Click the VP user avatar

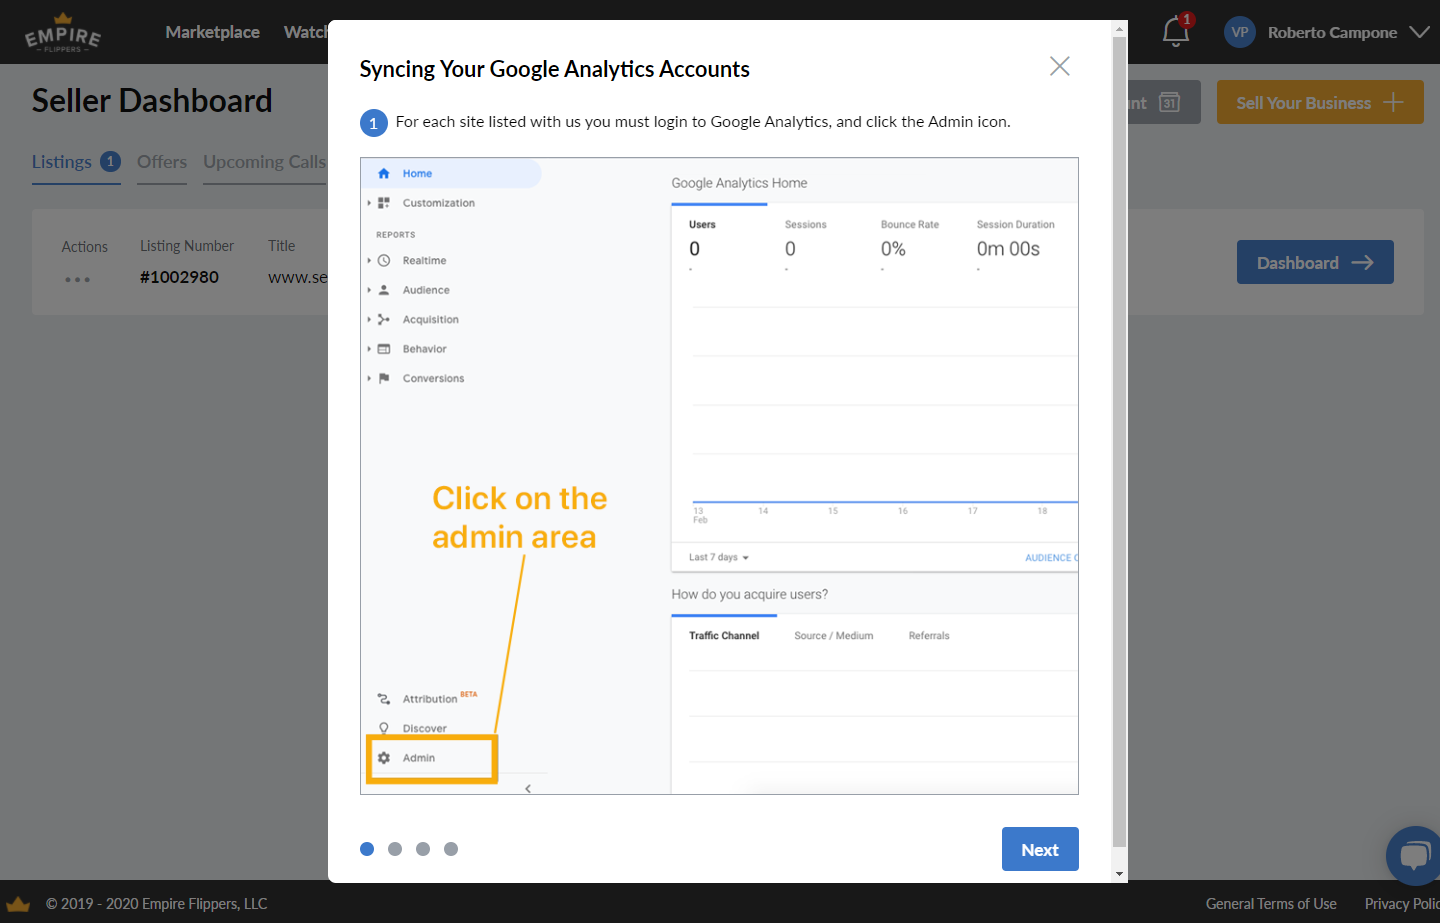coord(1240,32)
